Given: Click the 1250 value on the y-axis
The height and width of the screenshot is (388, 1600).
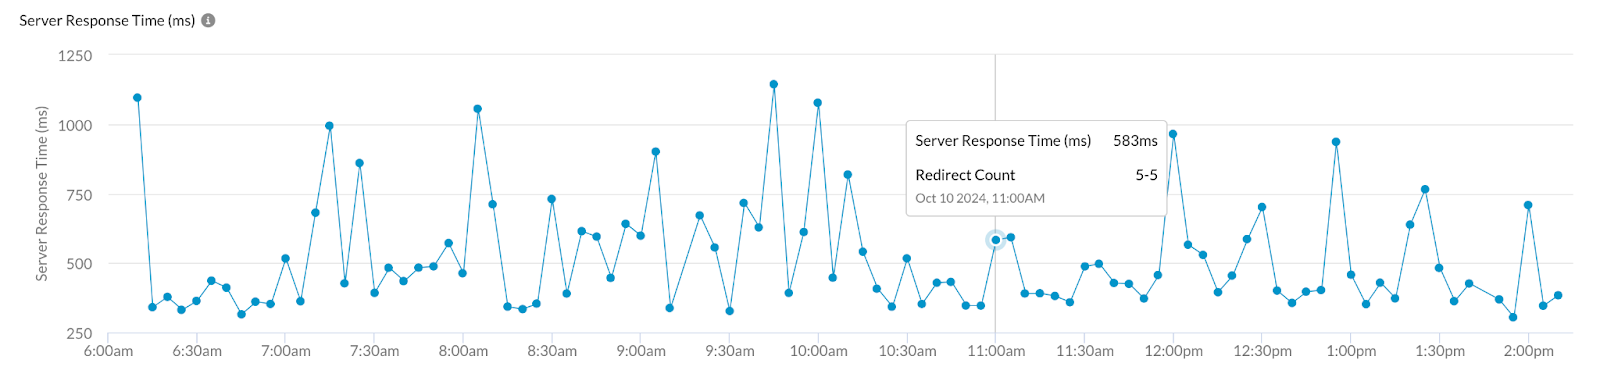Looking at the screenshot, I should [75, 56].
